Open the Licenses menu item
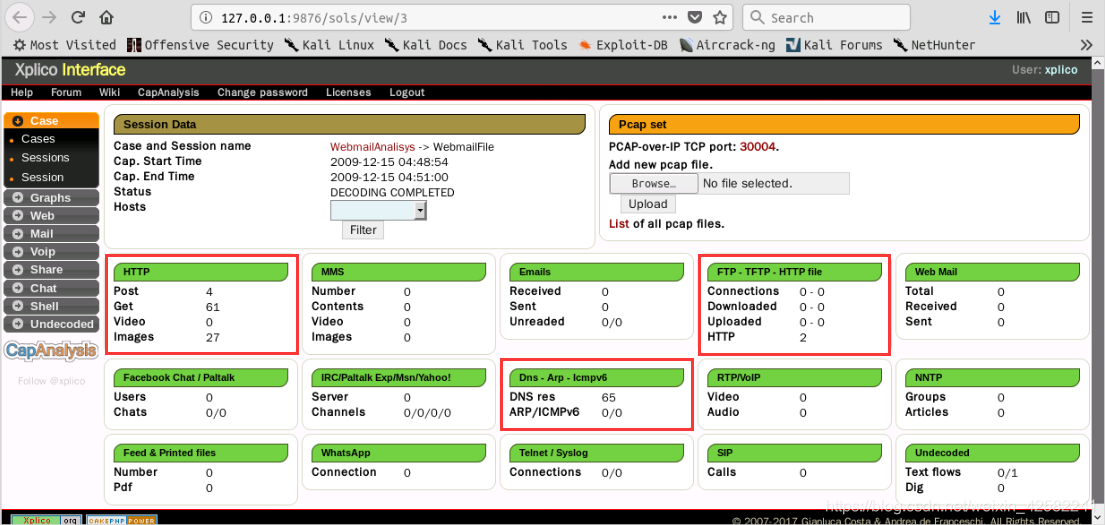Image resolution: width=1105 pixels, height=525 pixels. pos(348,92)
